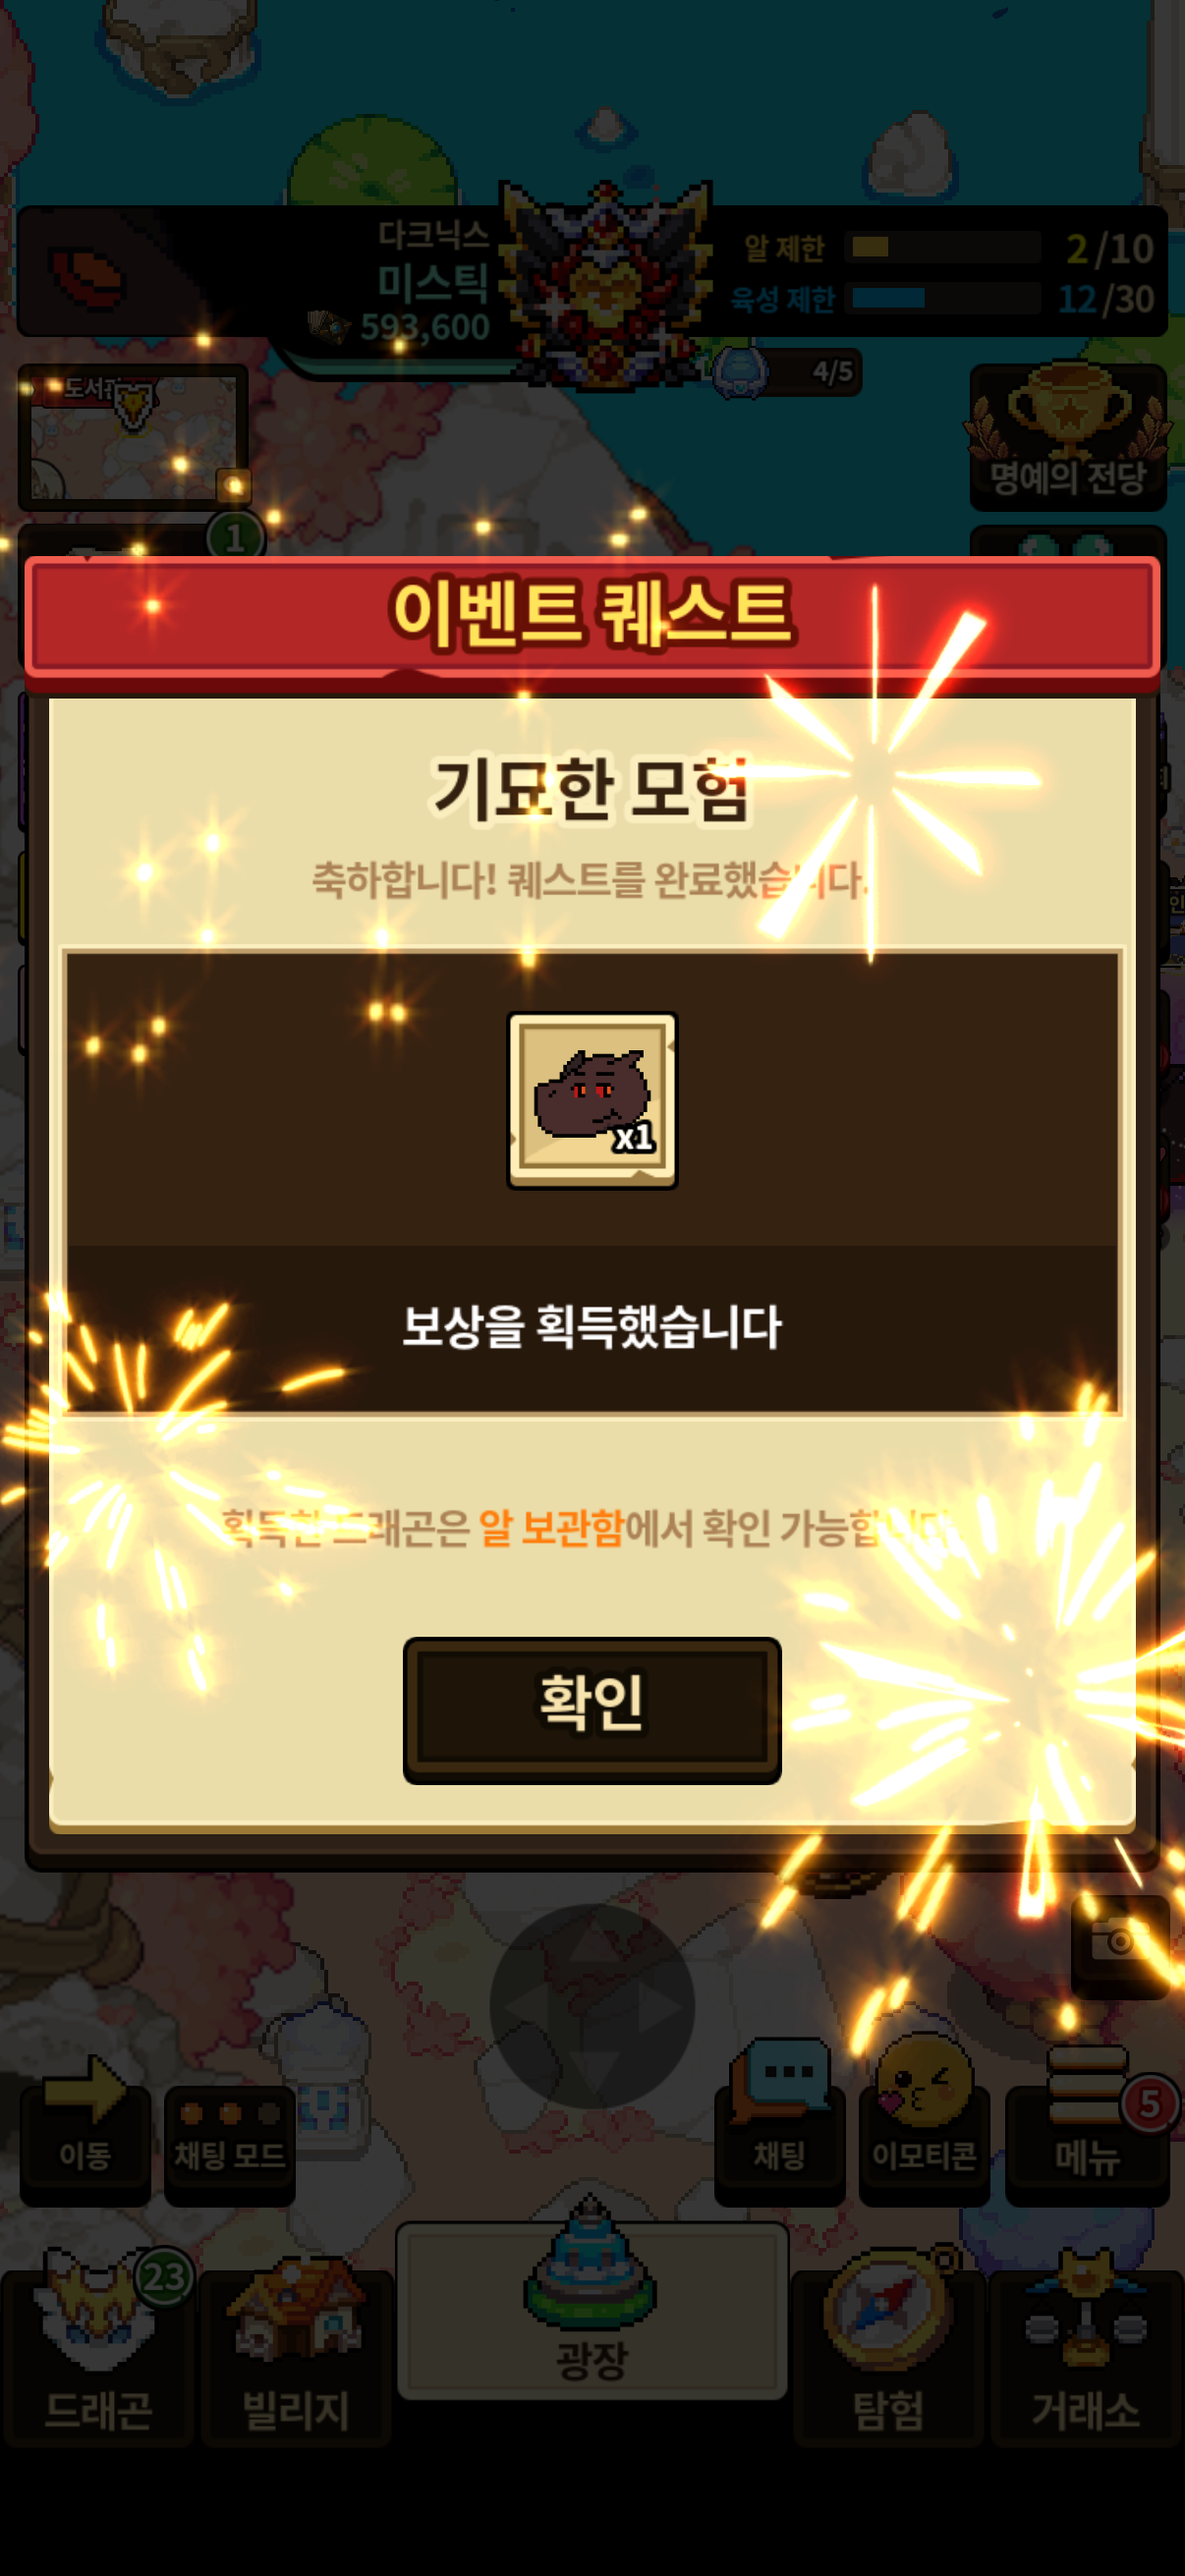Tap the 육성 제한 progress bar
Viewport: 1185px width, 2576px height.
pyautogui.click(x=944, y=298)
